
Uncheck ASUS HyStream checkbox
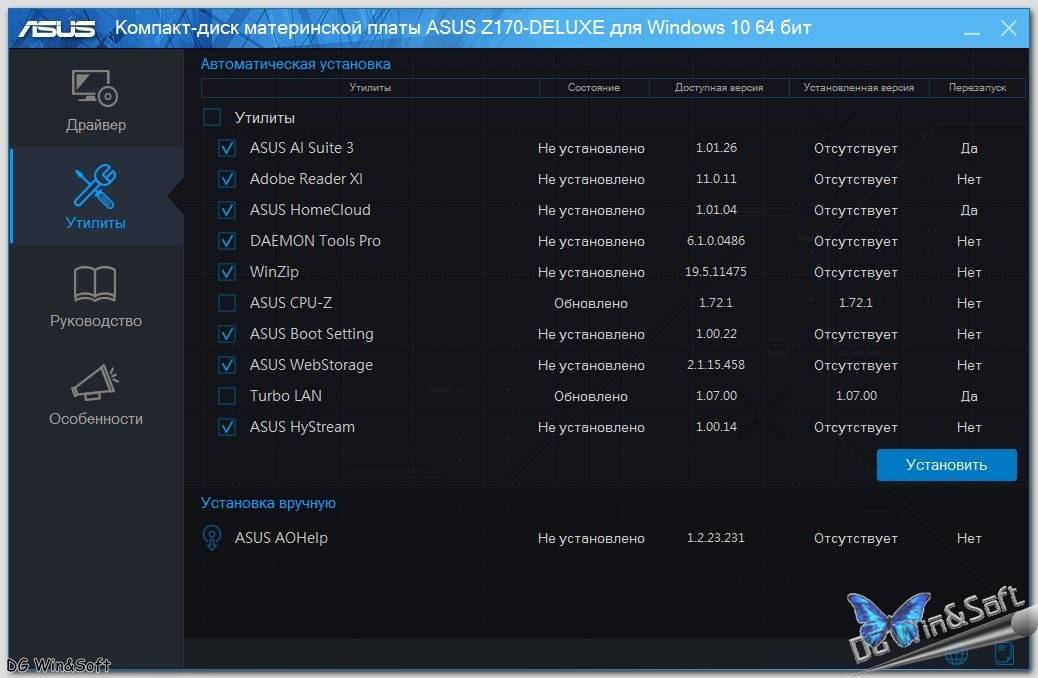point(227,427)
